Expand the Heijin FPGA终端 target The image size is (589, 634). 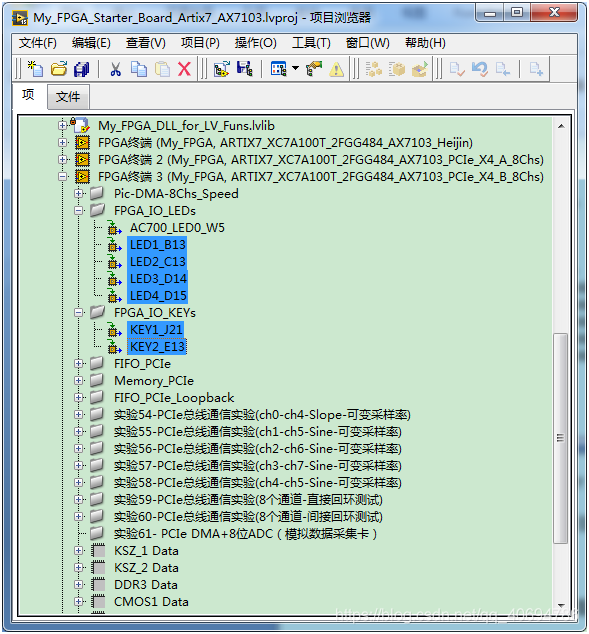click(x=62, y=142)
